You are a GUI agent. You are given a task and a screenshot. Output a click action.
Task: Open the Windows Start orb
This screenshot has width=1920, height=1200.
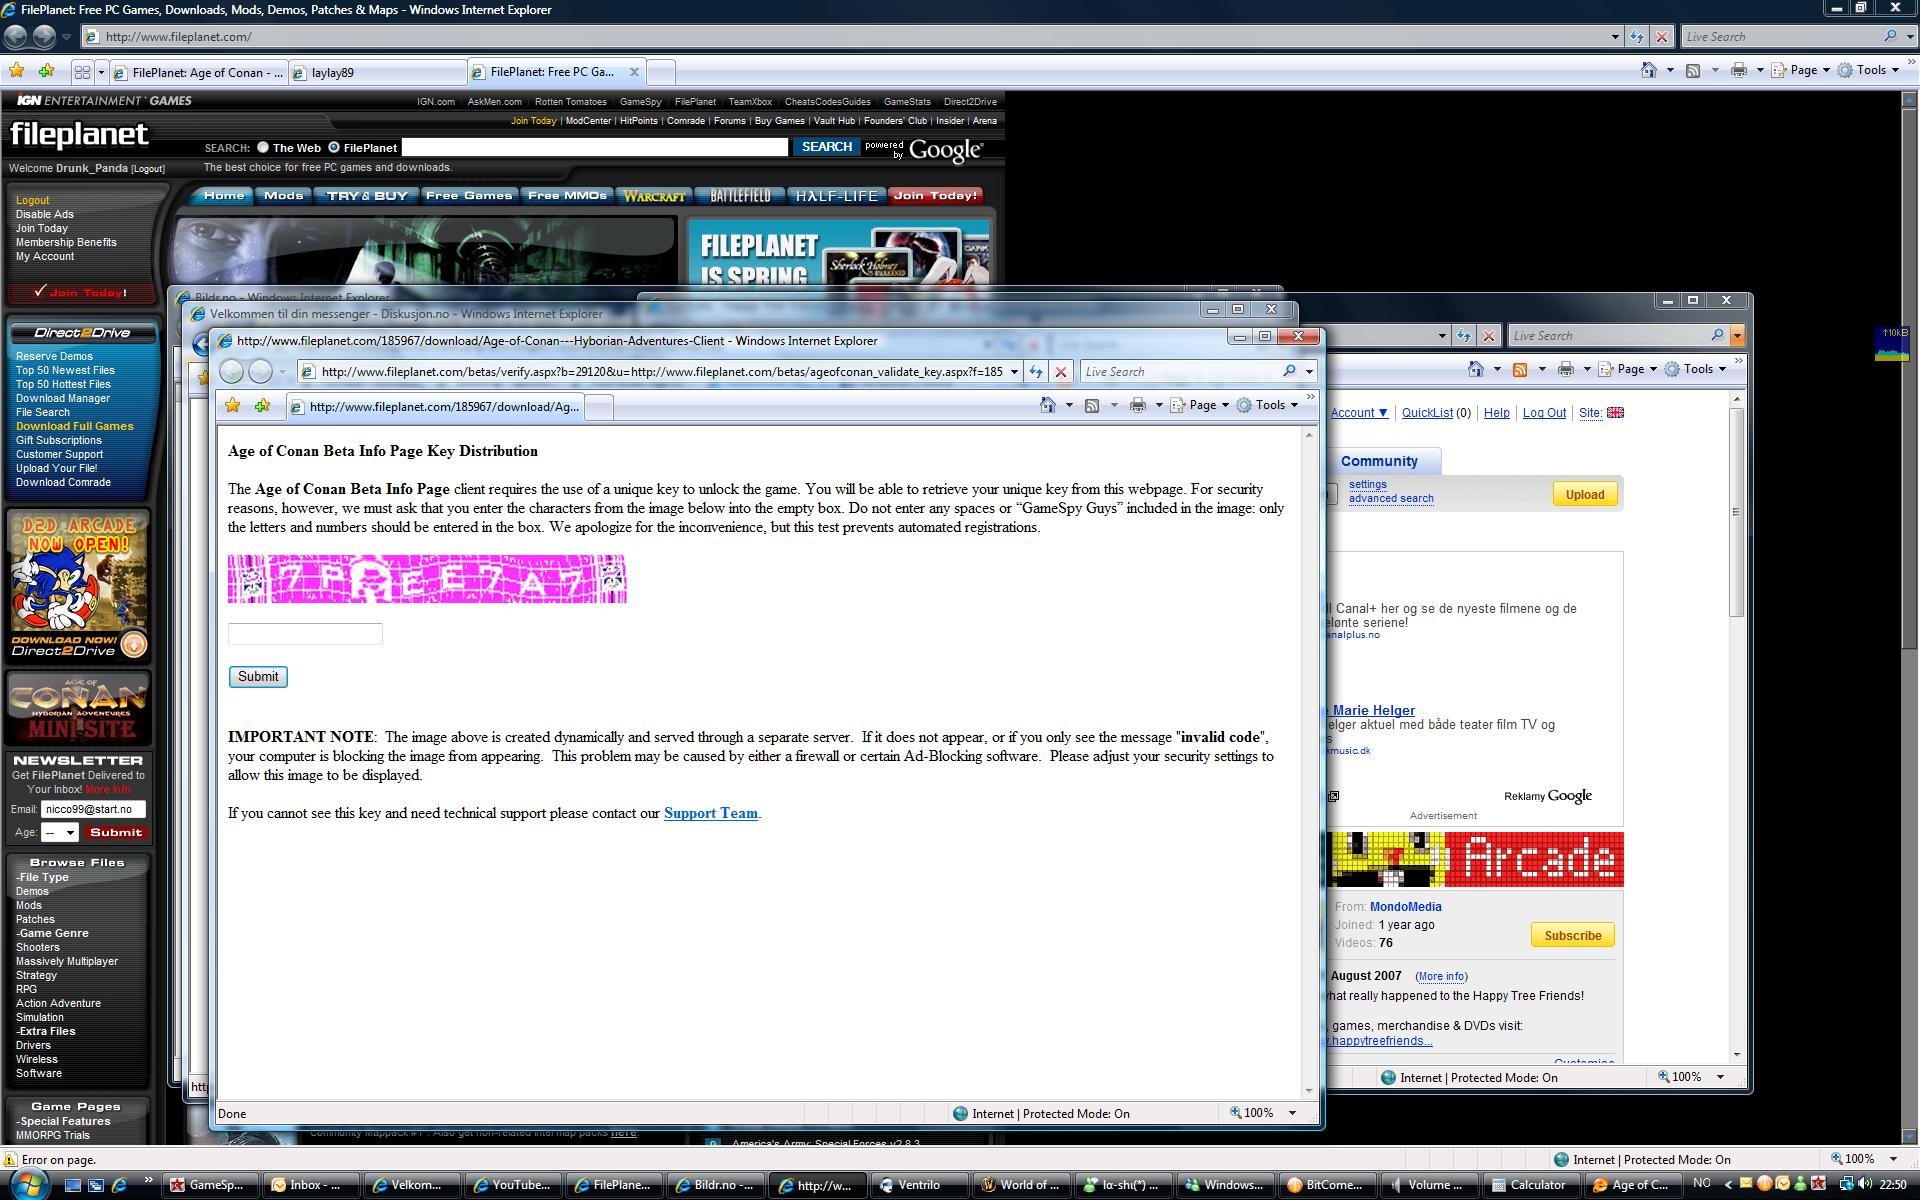27,1183
